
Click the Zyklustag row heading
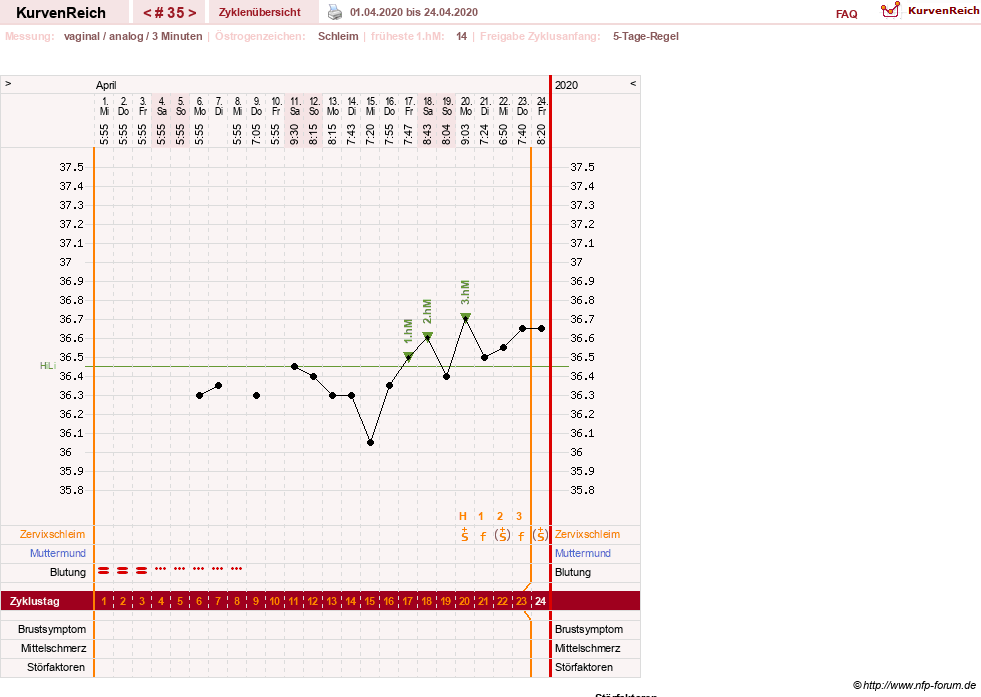point(34,601)
